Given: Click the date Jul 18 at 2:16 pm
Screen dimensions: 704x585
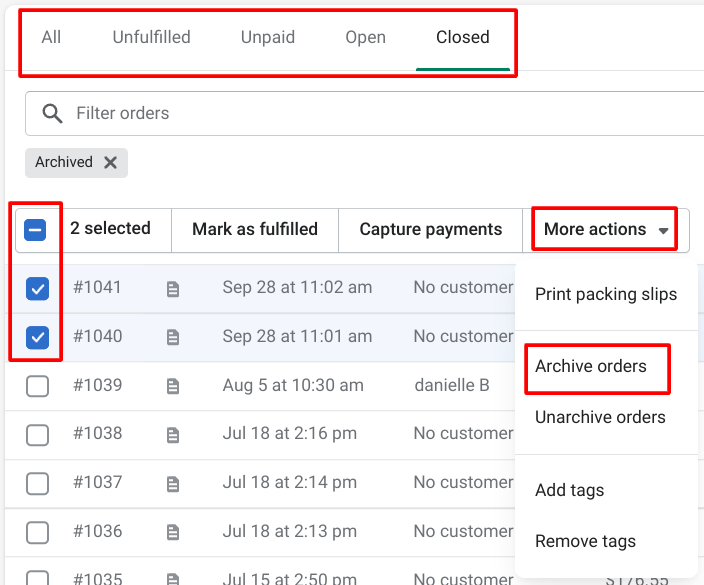Looking at the screenshot, I should [x=290, y=434].
